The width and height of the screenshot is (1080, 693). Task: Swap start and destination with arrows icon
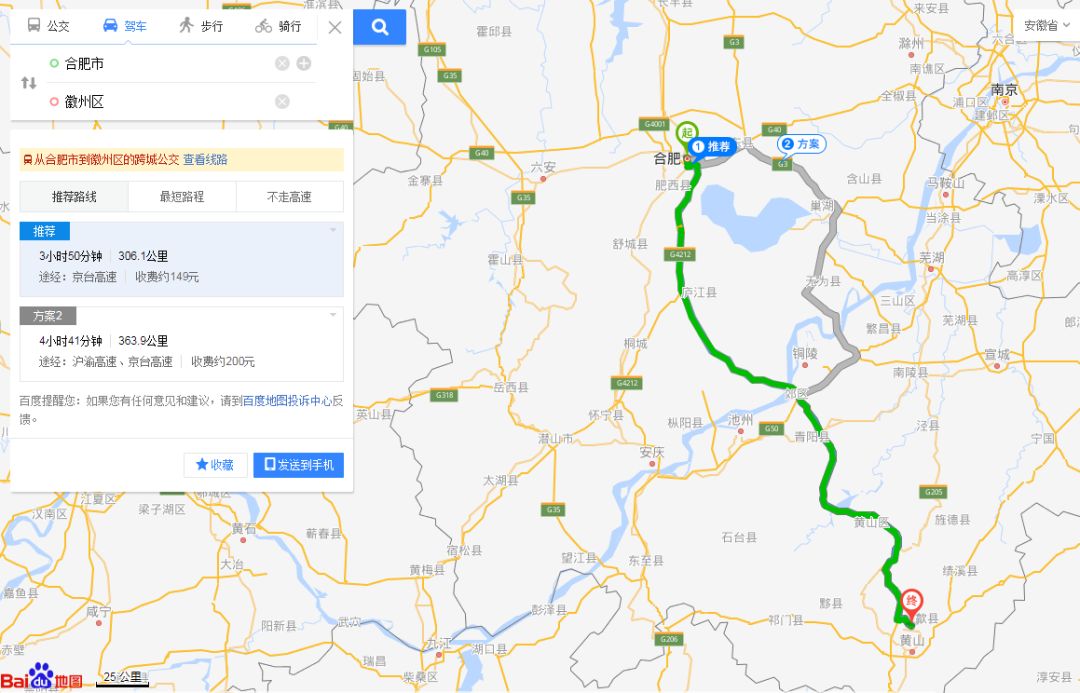(28, 83)
